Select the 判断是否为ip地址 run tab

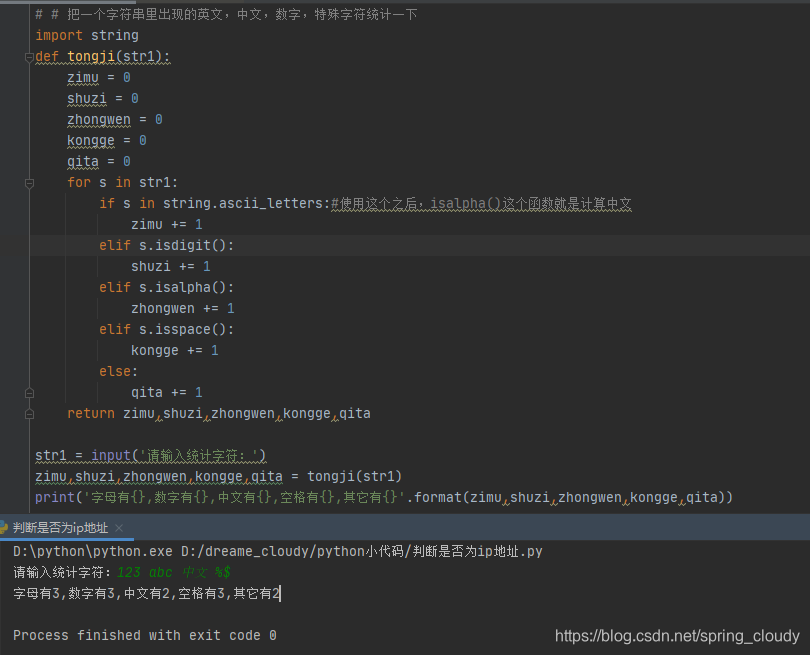[60, 528]
